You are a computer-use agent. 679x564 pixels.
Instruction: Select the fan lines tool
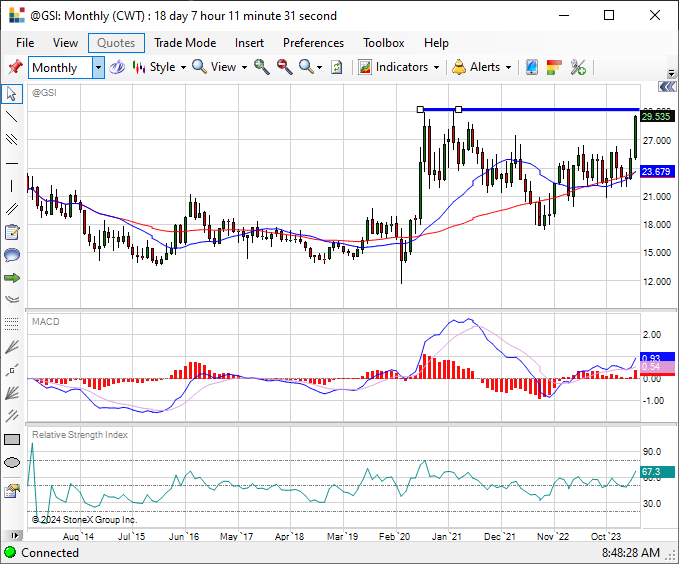click(x=12, y=347)
